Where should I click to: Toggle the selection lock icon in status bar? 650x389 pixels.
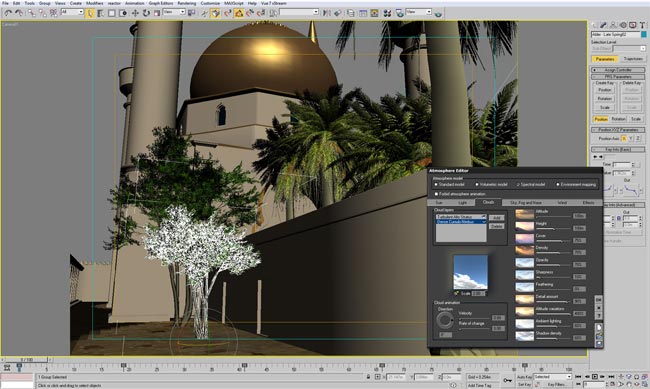368,377
